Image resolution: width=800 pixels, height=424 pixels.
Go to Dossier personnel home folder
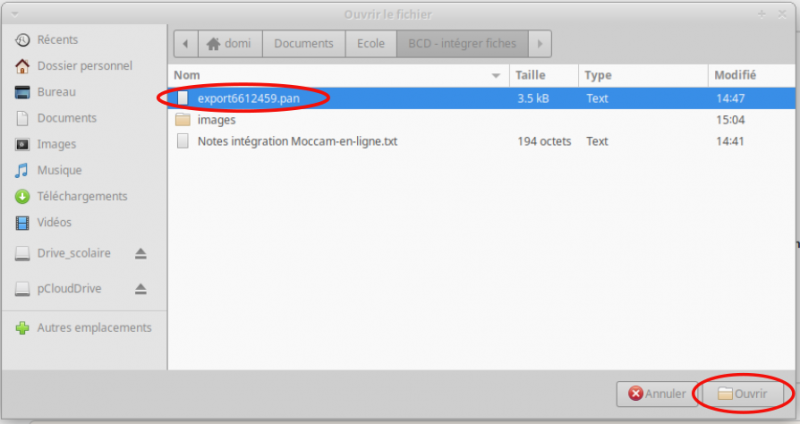[x=84, y=66]
